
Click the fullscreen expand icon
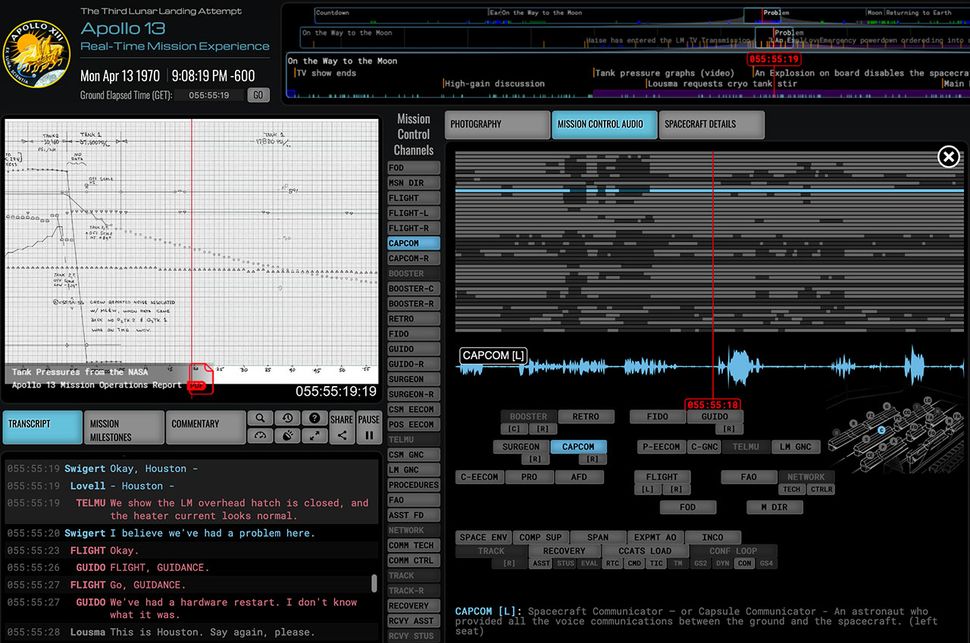(x=315, y=435)
